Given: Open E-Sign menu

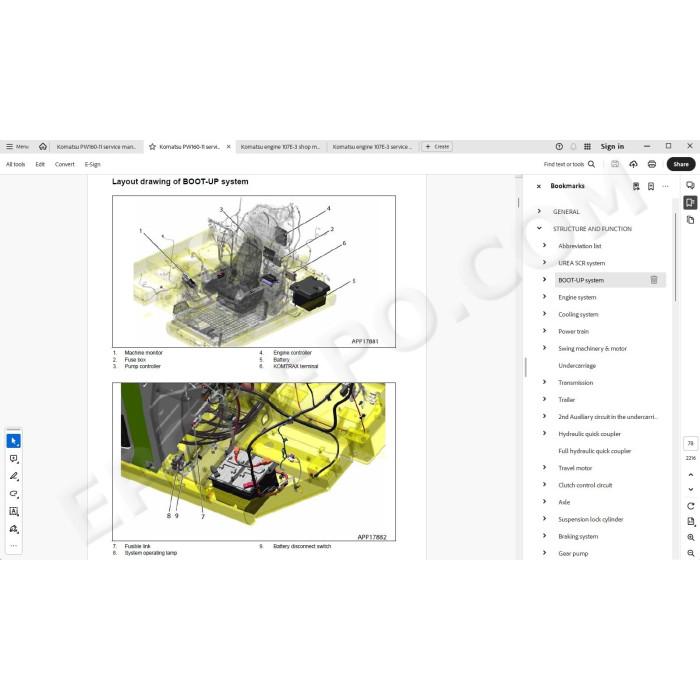Looking at the screenshot, I should point(93,164).
